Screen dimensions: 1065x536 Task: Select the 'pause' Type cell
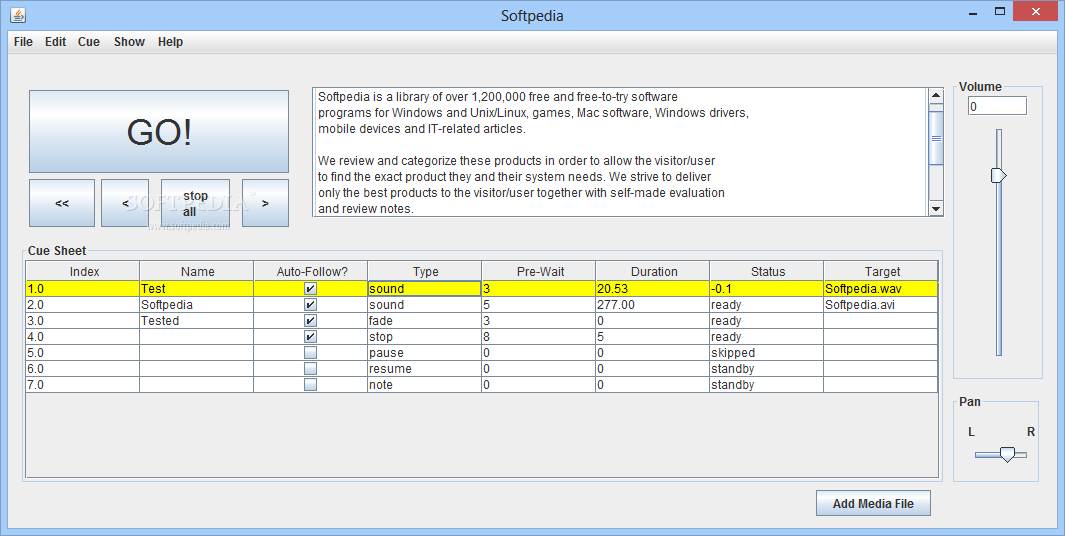[x=425, y=353]
